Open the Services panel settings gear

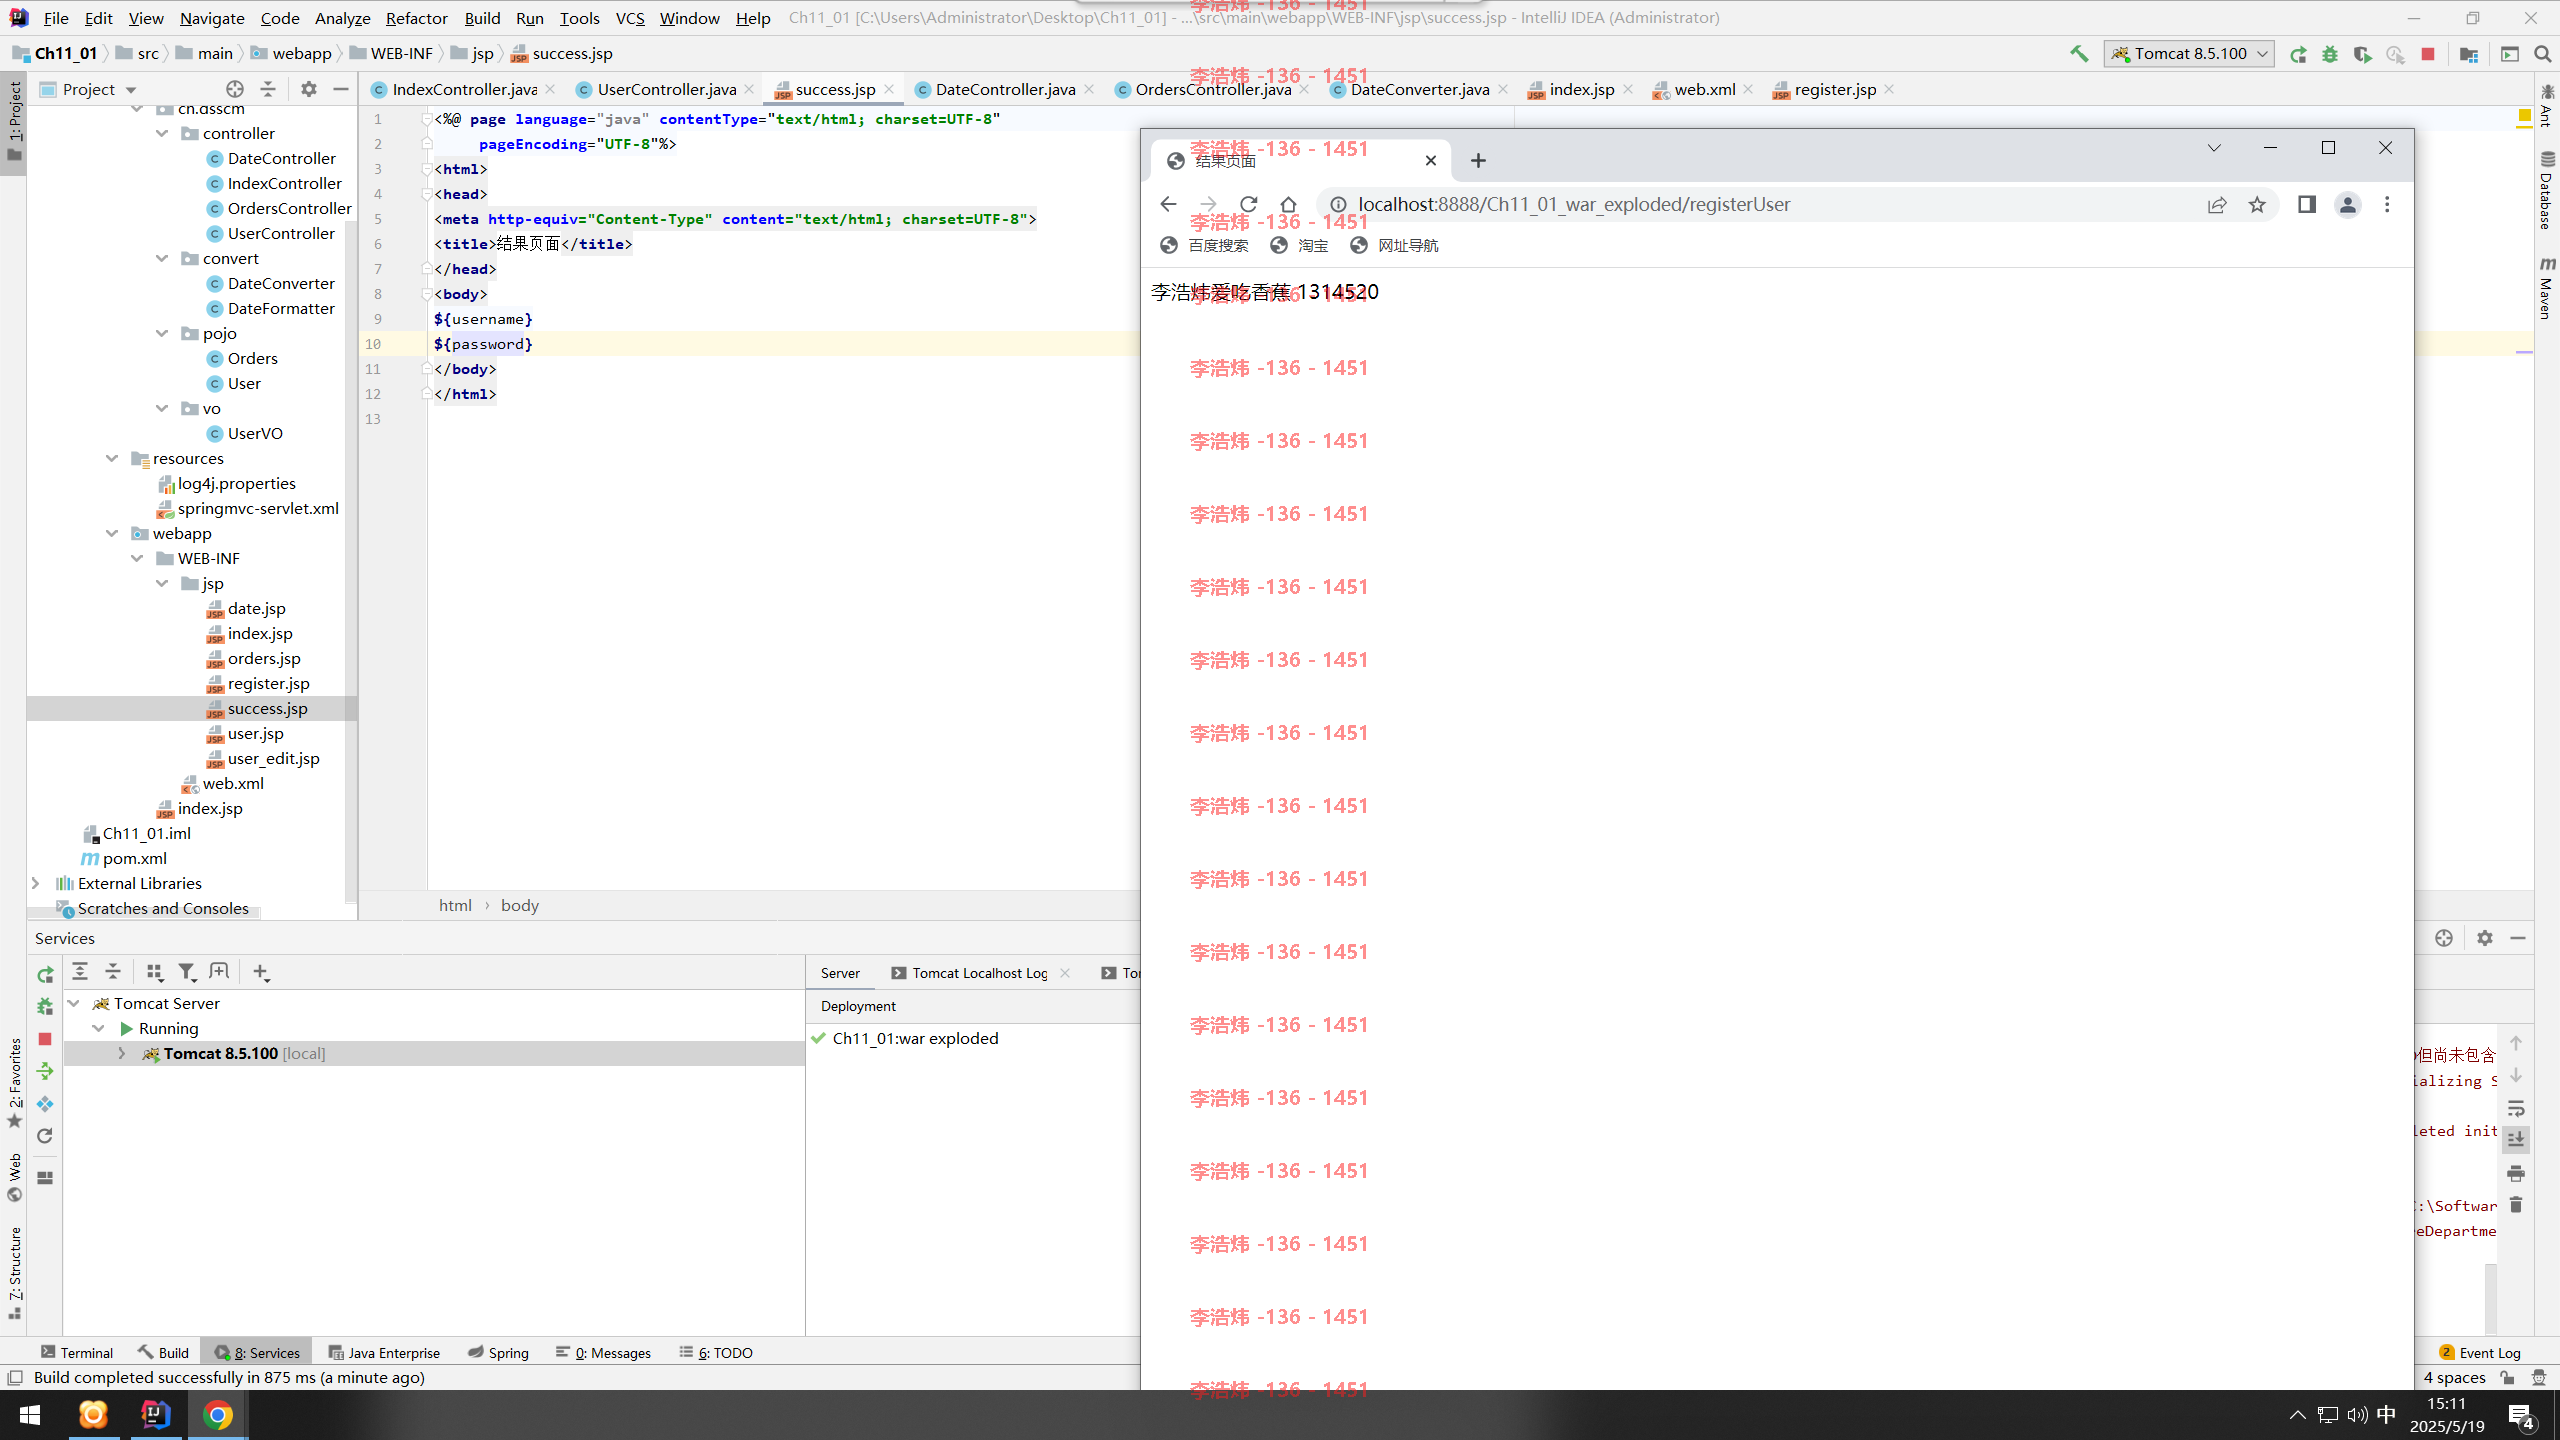[2485, 938]
